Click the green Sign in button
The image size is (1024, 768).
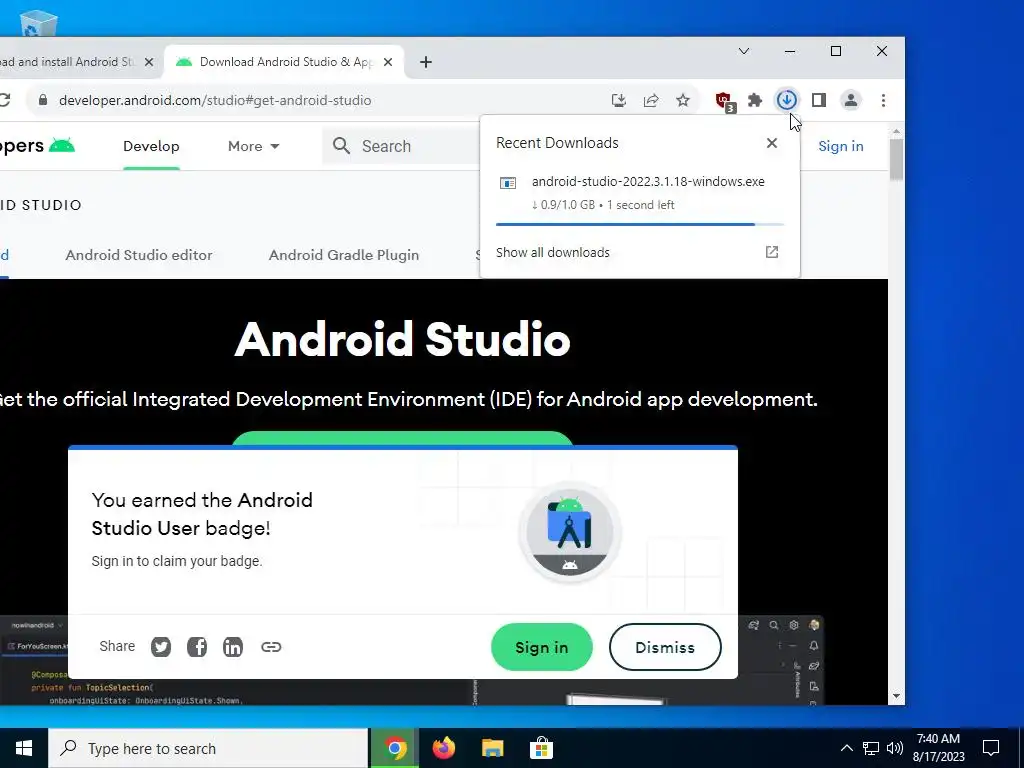[541, 647]
